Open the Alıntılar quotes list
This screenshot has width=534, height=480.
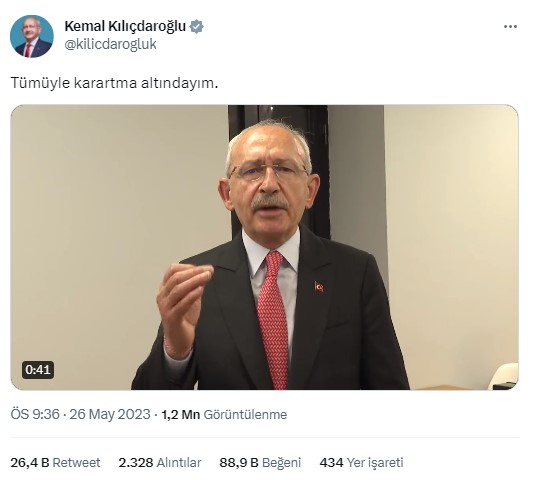[x=179, y=463]
